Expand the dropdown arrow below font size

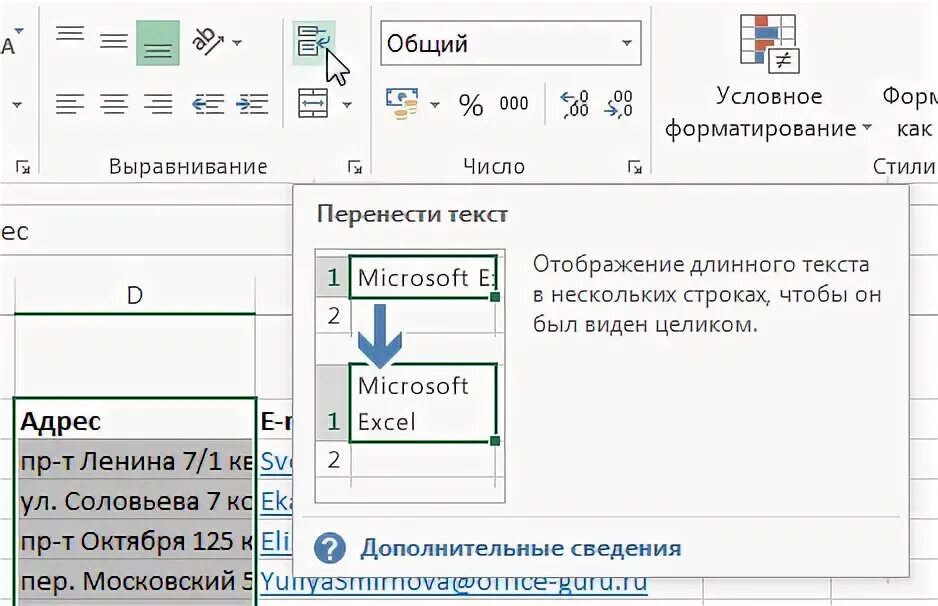point(17,105)
